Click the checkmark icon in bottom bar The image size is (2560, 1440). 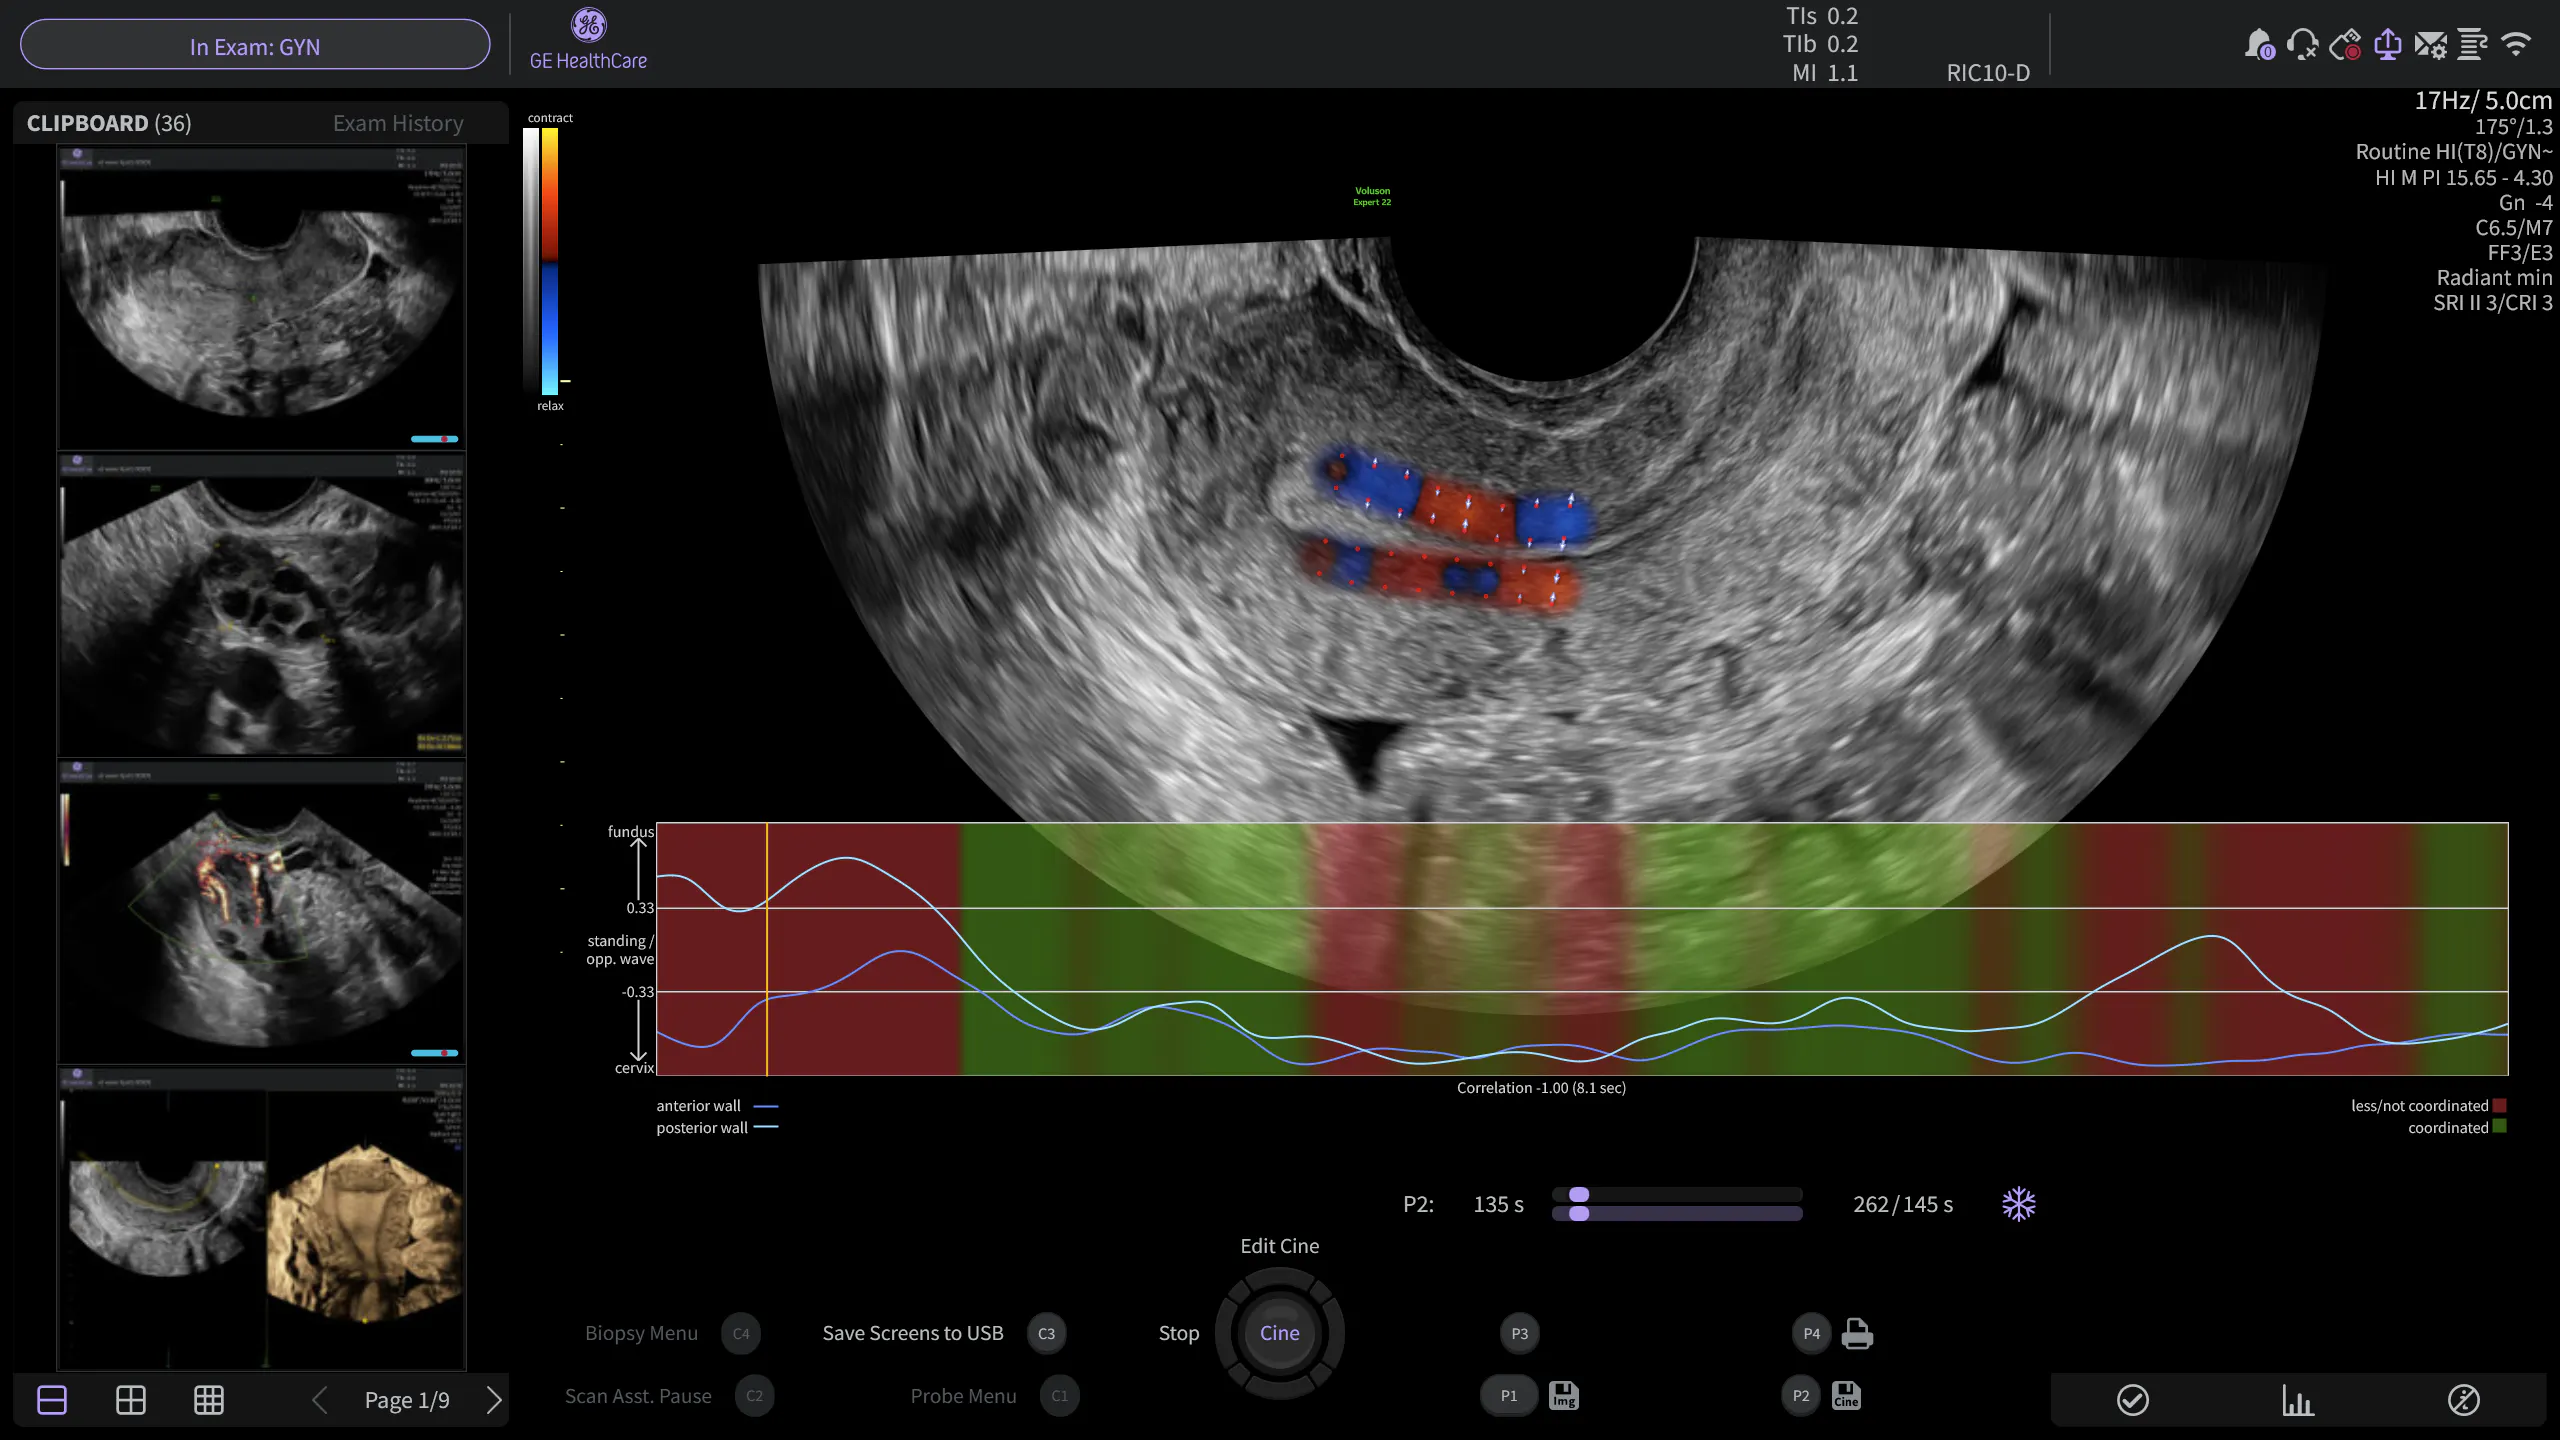pyautogui.click(x=2133, y=1400)
